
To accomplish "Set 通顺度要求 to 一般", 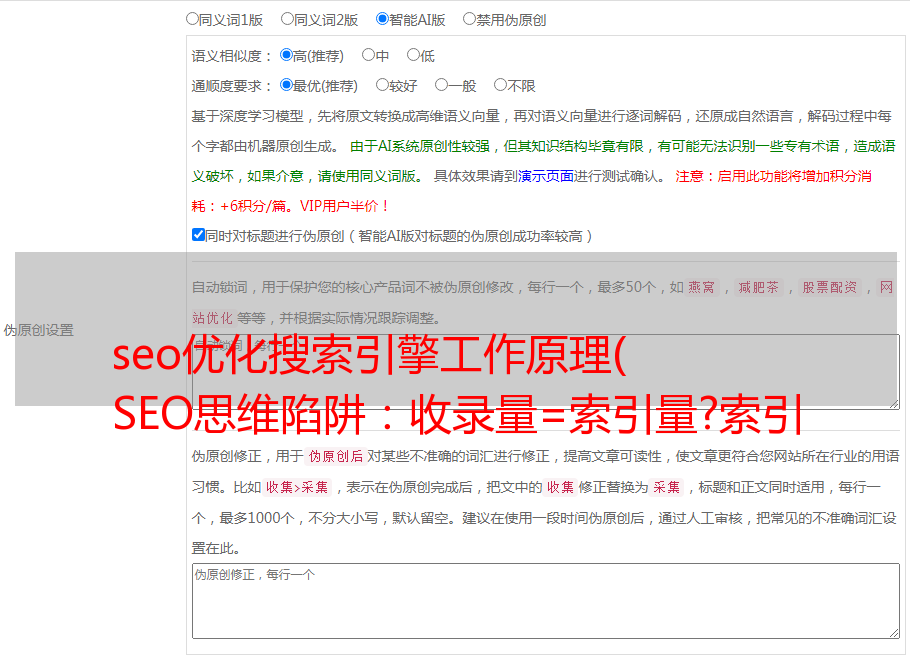I will [x=442, y=85].
